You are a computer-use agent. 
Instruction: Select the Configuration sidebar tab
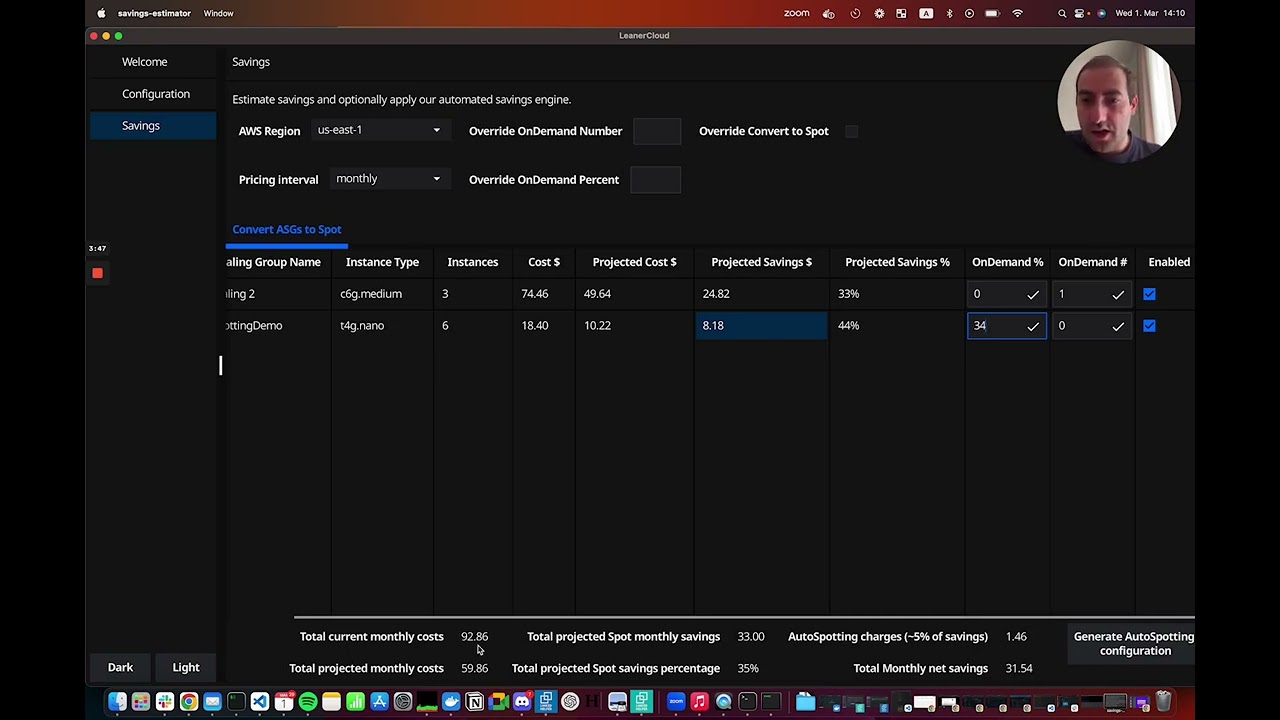pyautogui.click(x=156, y=93)
